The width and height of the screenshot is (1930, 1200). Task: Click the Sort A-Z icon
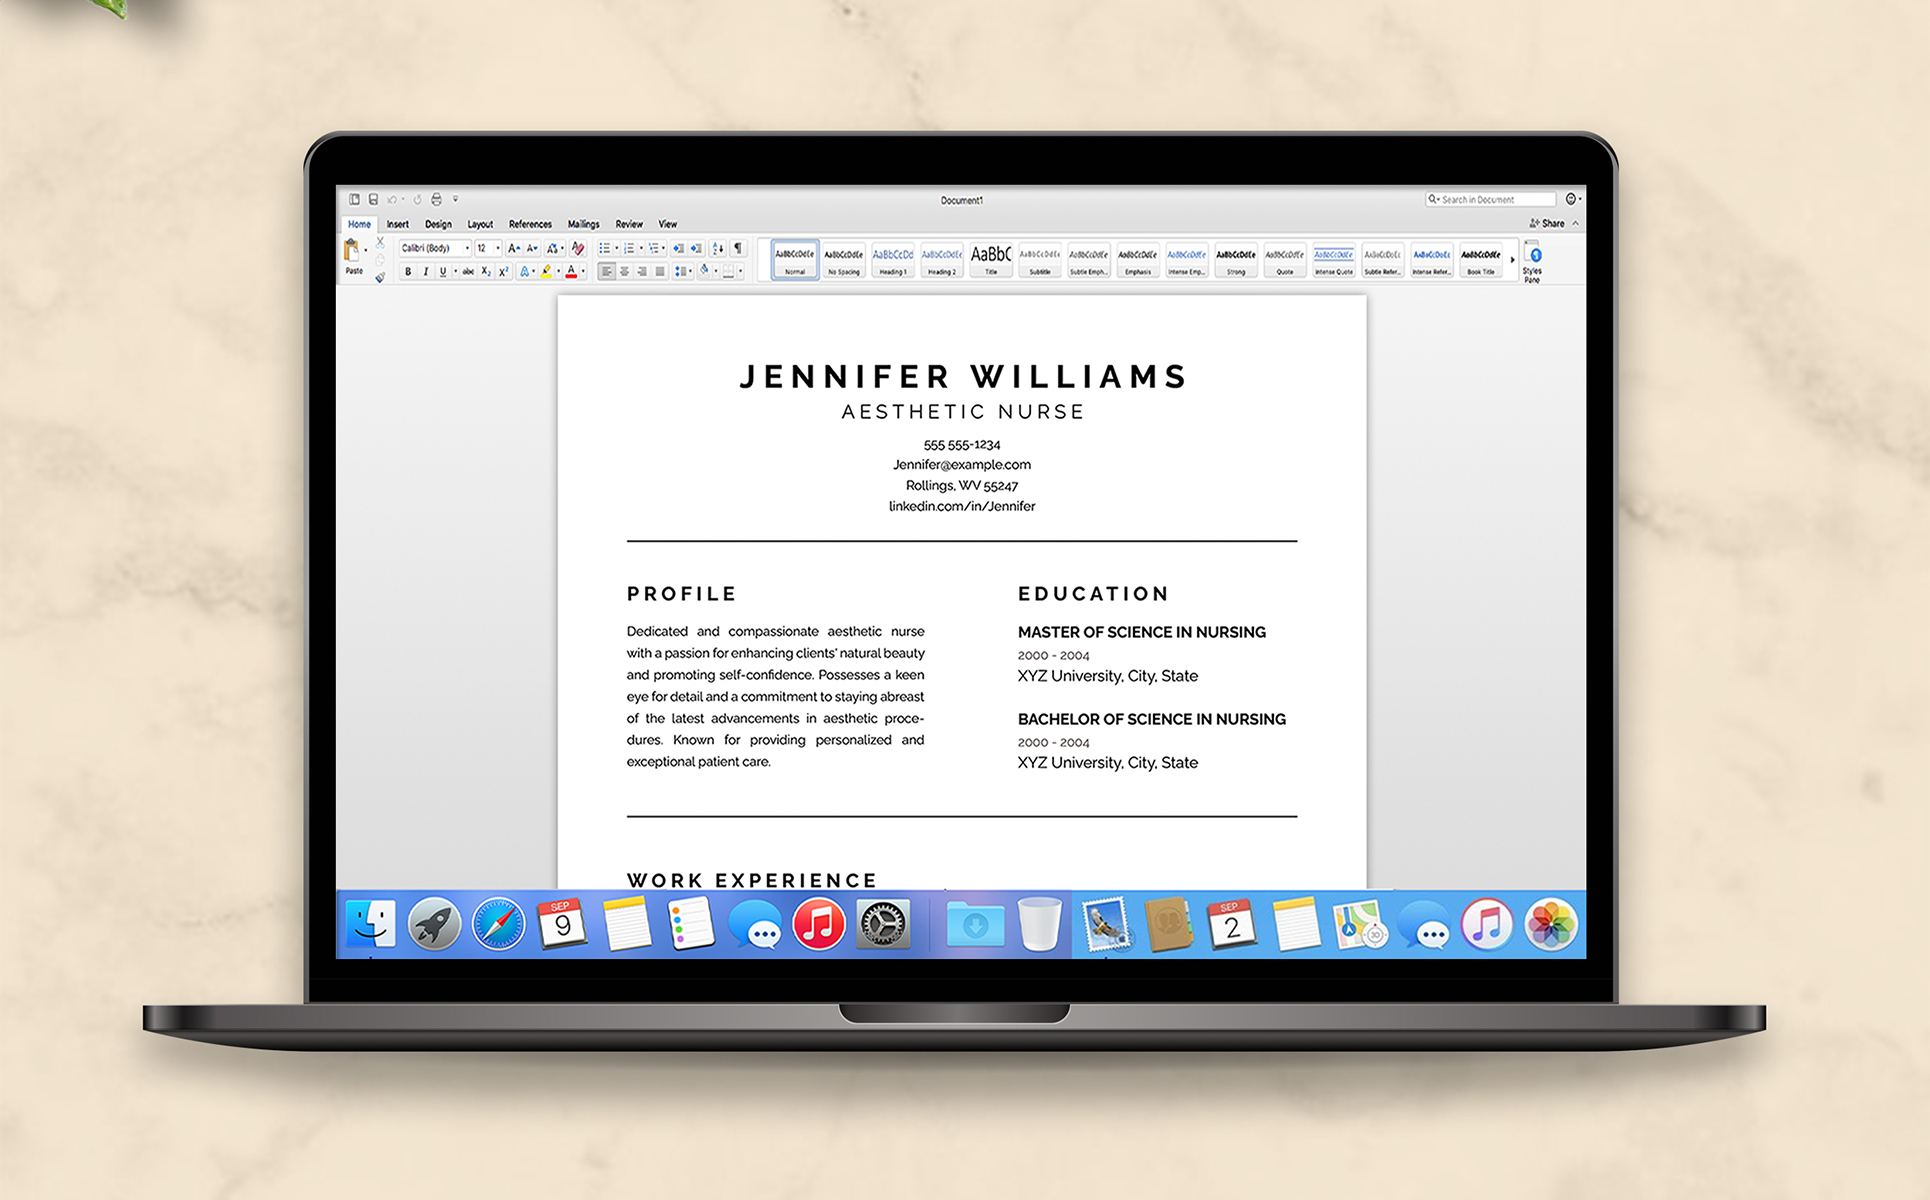coord(718,248)
